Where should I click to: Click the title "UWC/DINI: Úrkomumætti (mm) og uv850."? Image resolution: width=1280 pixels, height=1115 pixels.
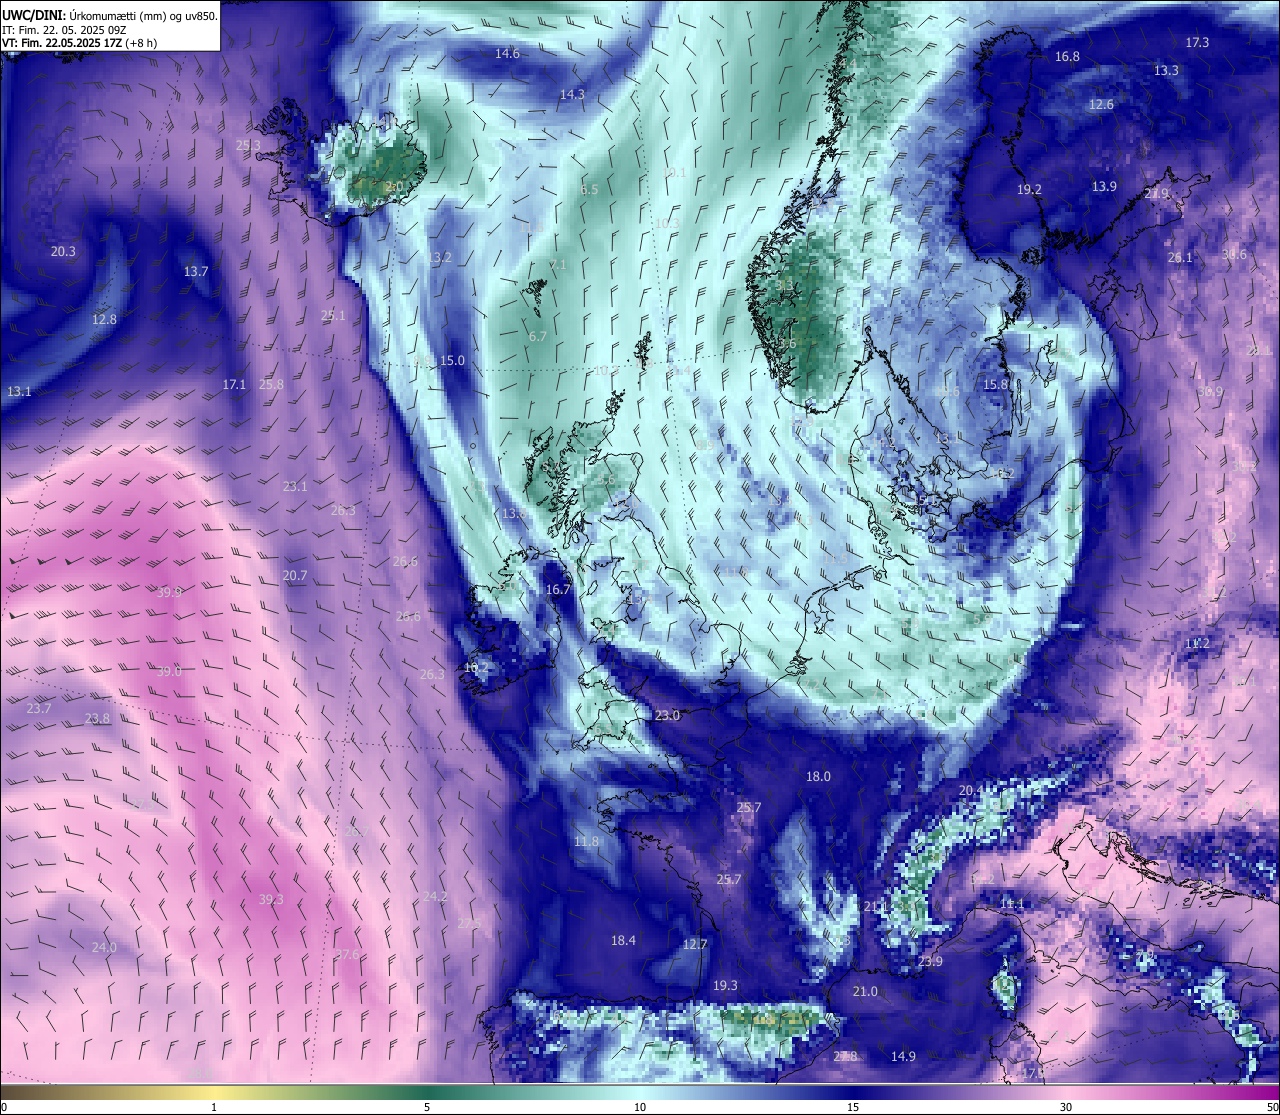pyautogui.click(x=110, y=15)
